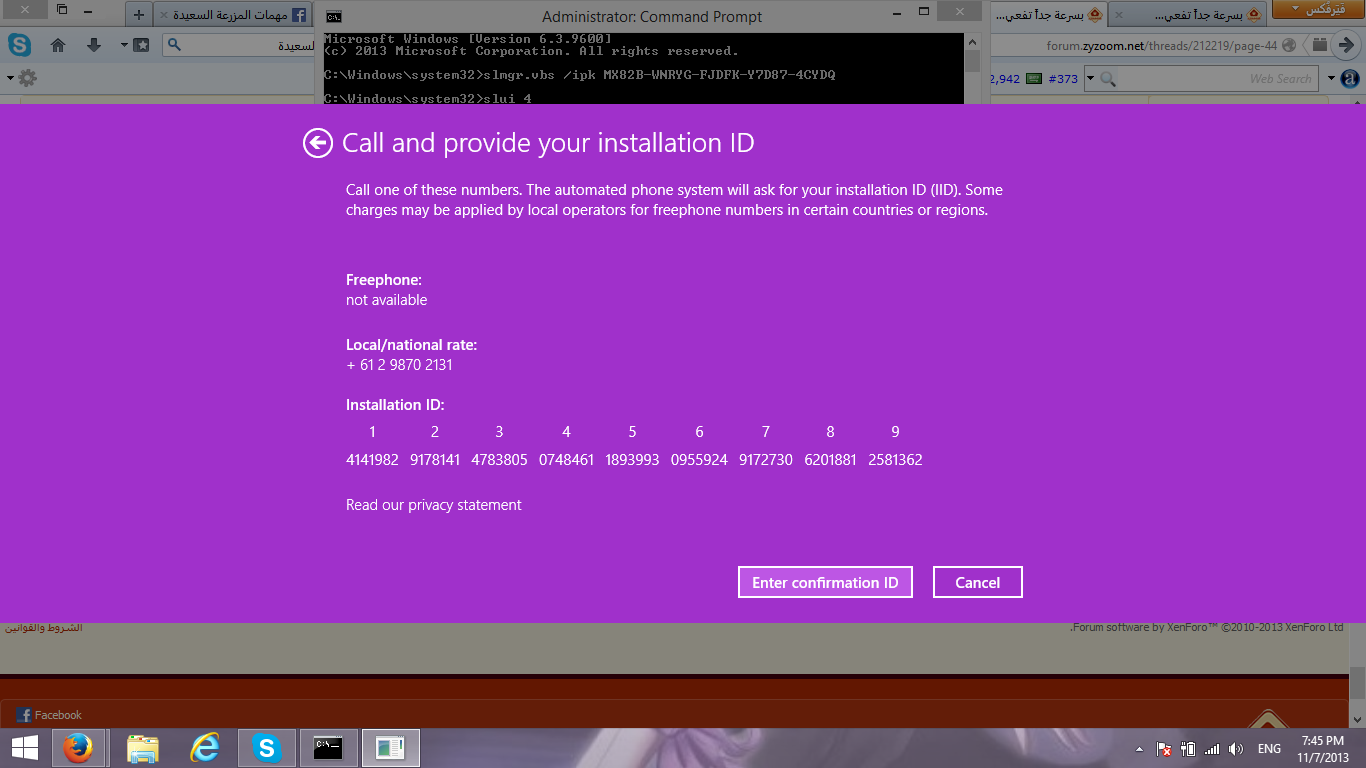Select installation ID group 4783805
1366x768 pixels.
tap(499, 460)
